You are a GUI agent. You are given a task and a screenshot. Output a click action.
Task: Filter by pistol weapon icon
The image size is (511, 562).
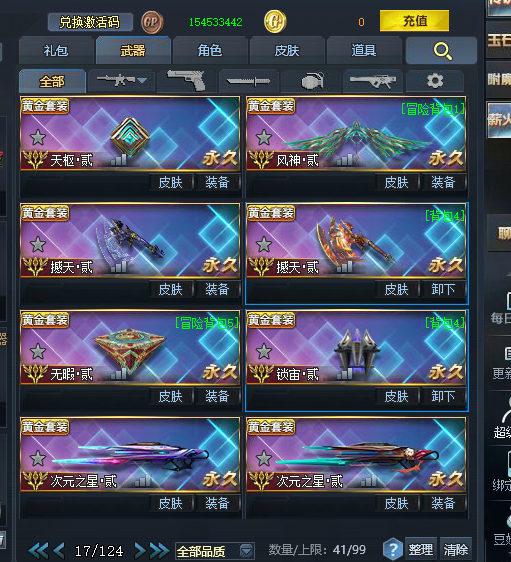(186, 80)
